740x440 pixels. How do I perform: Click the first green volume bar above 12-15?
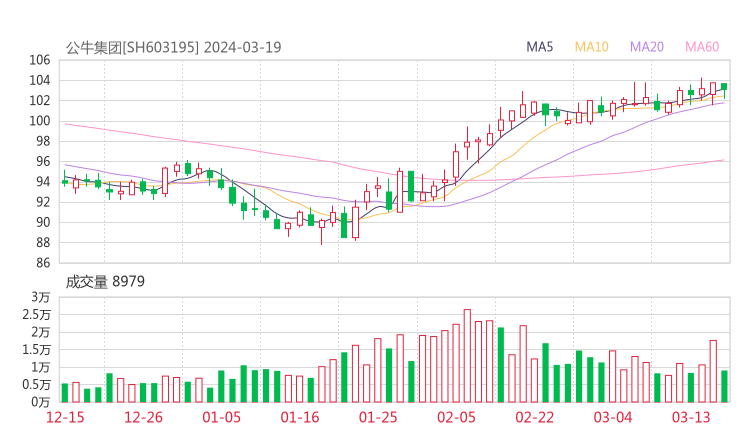point(65,393)
